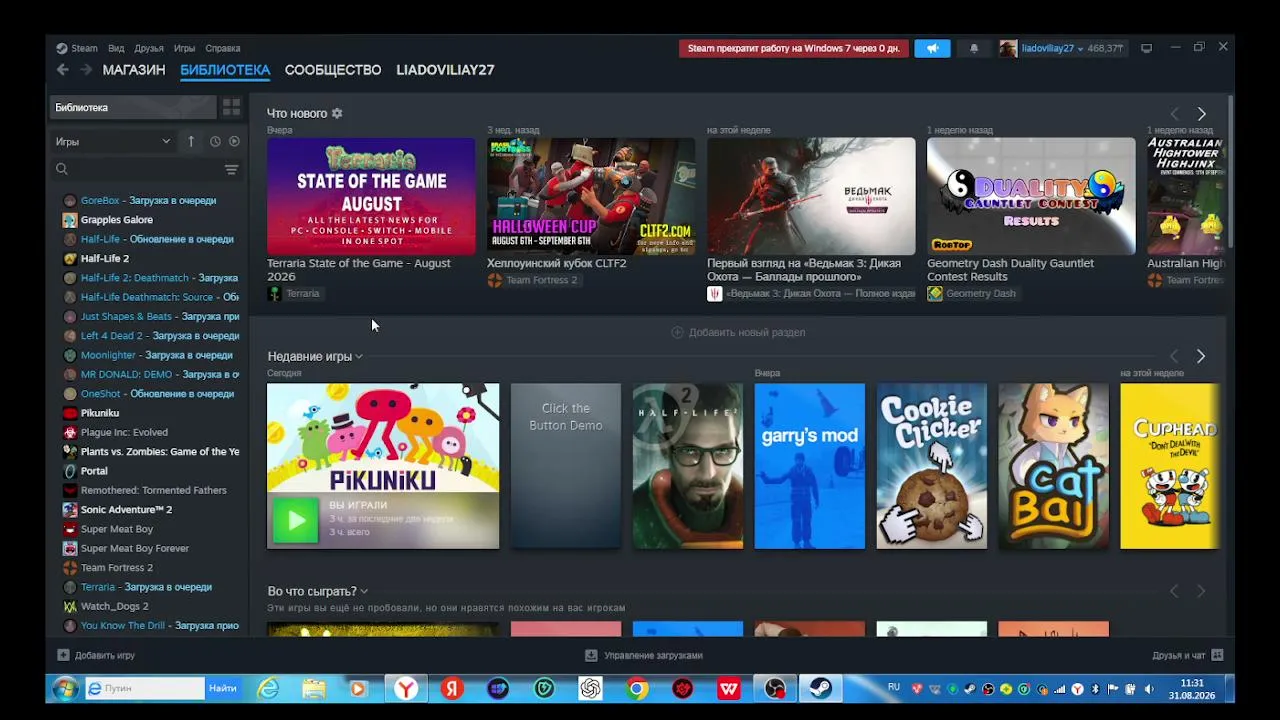Open the Steam menu
Viewport: 1280px width, 720px height.
(77, 48)
